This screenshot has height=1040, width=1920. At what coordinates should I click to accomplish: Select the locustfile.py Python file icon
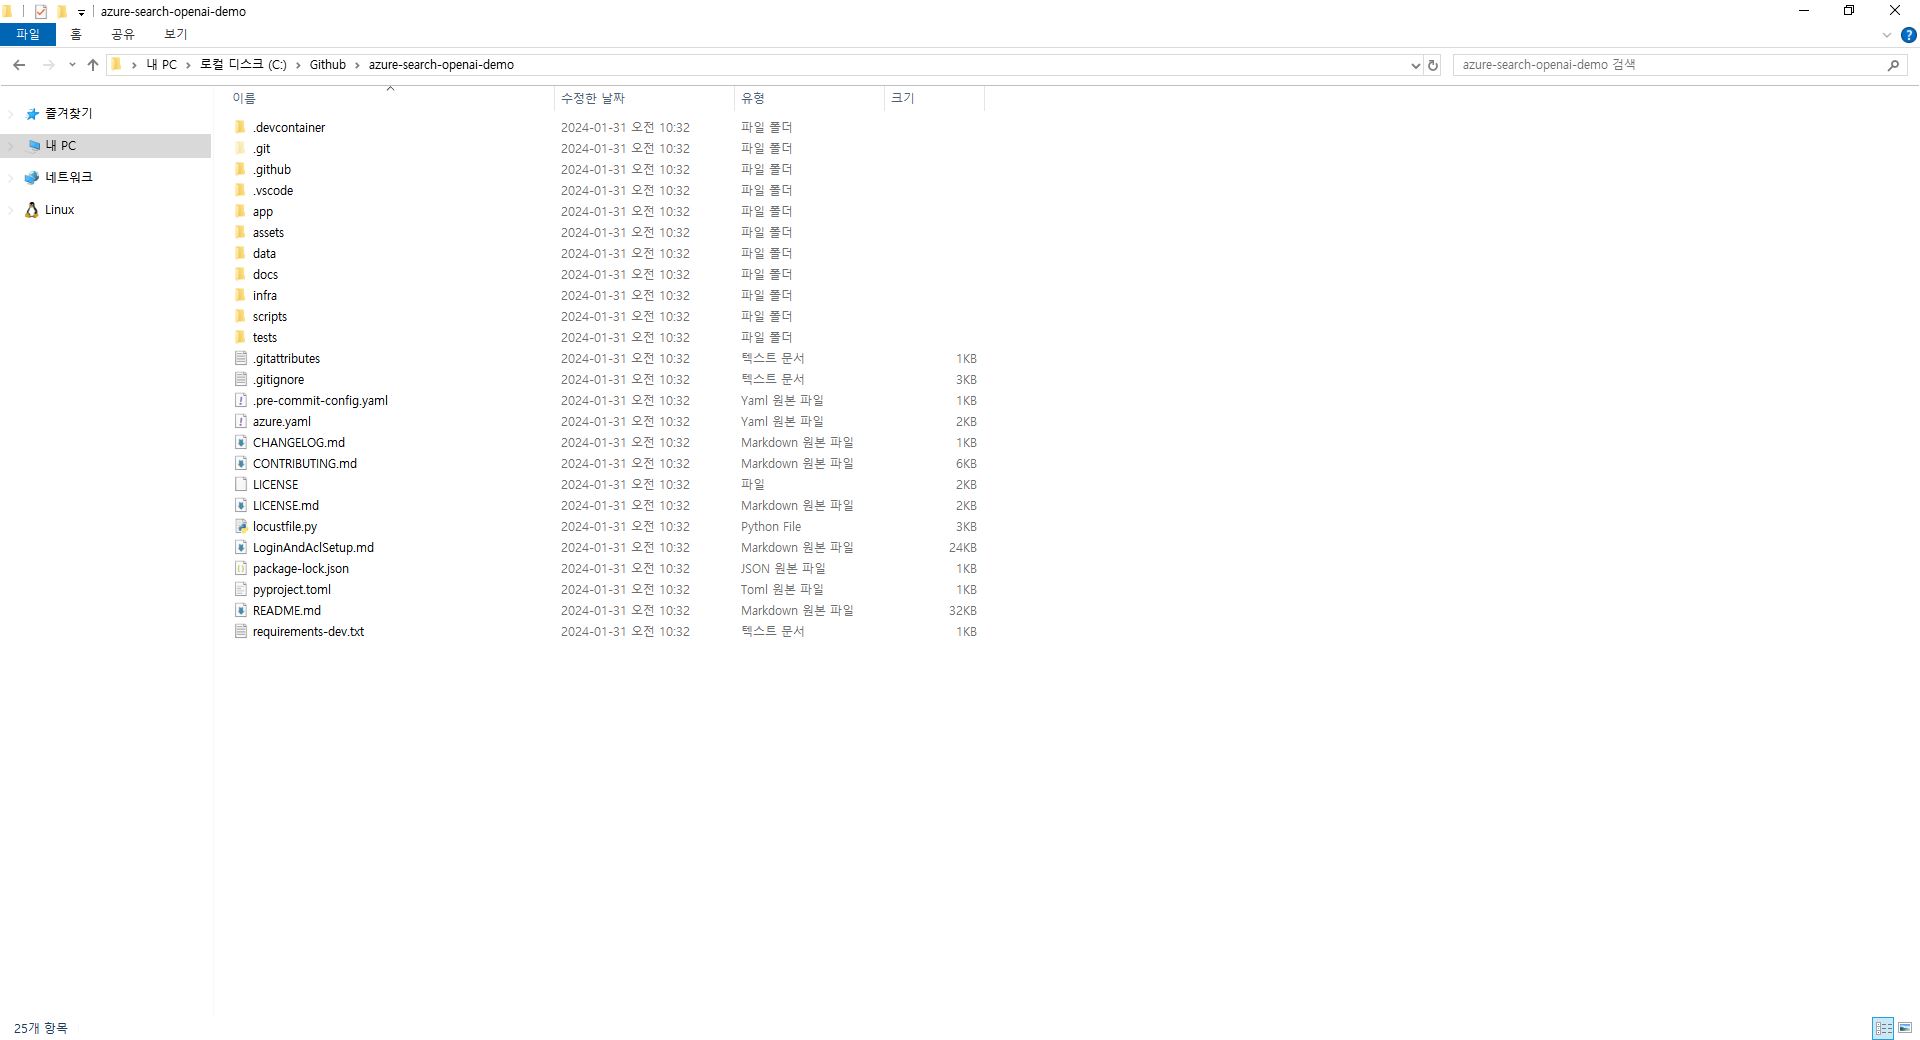click(x=241, y=526)
